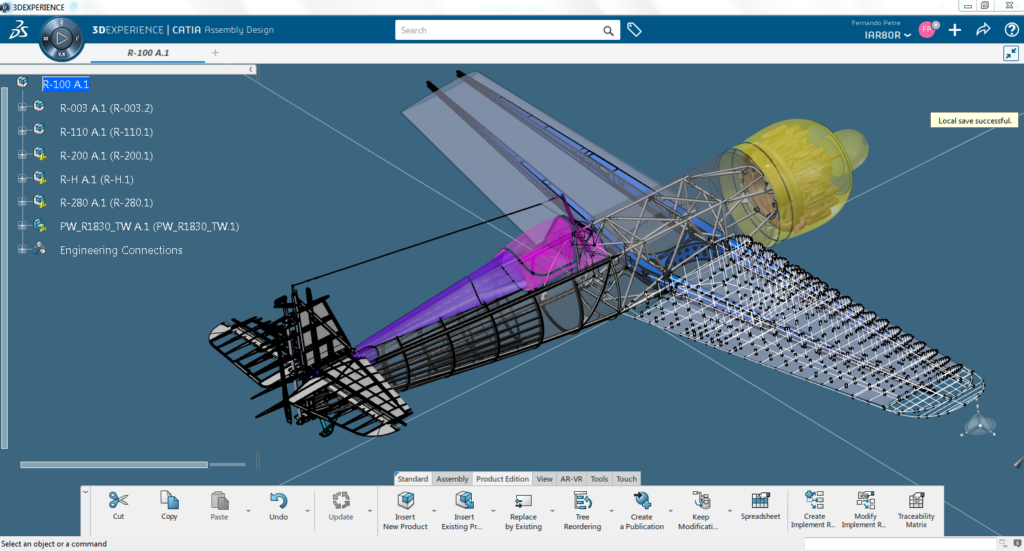Click the 3DEXPERIENCE compass play button
Image resolution: width=1024 pixels, height=551 pixels.
[x=61, y=38]
